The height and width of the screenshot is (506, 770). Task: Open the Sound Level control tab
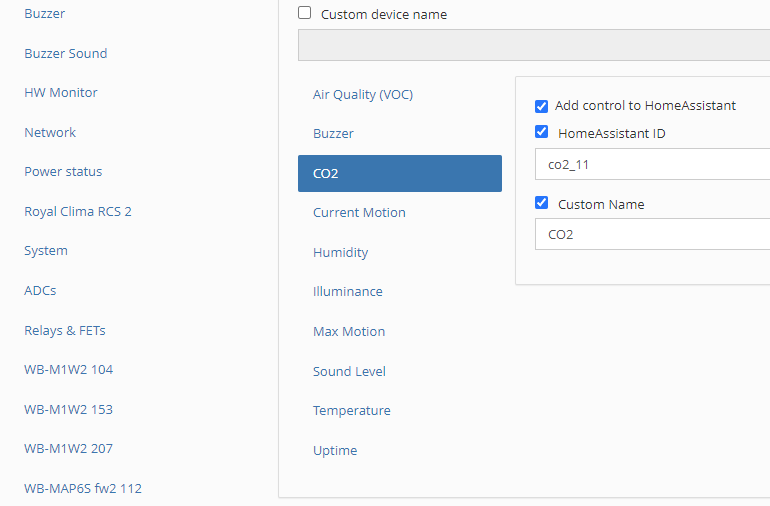[349, 372]
